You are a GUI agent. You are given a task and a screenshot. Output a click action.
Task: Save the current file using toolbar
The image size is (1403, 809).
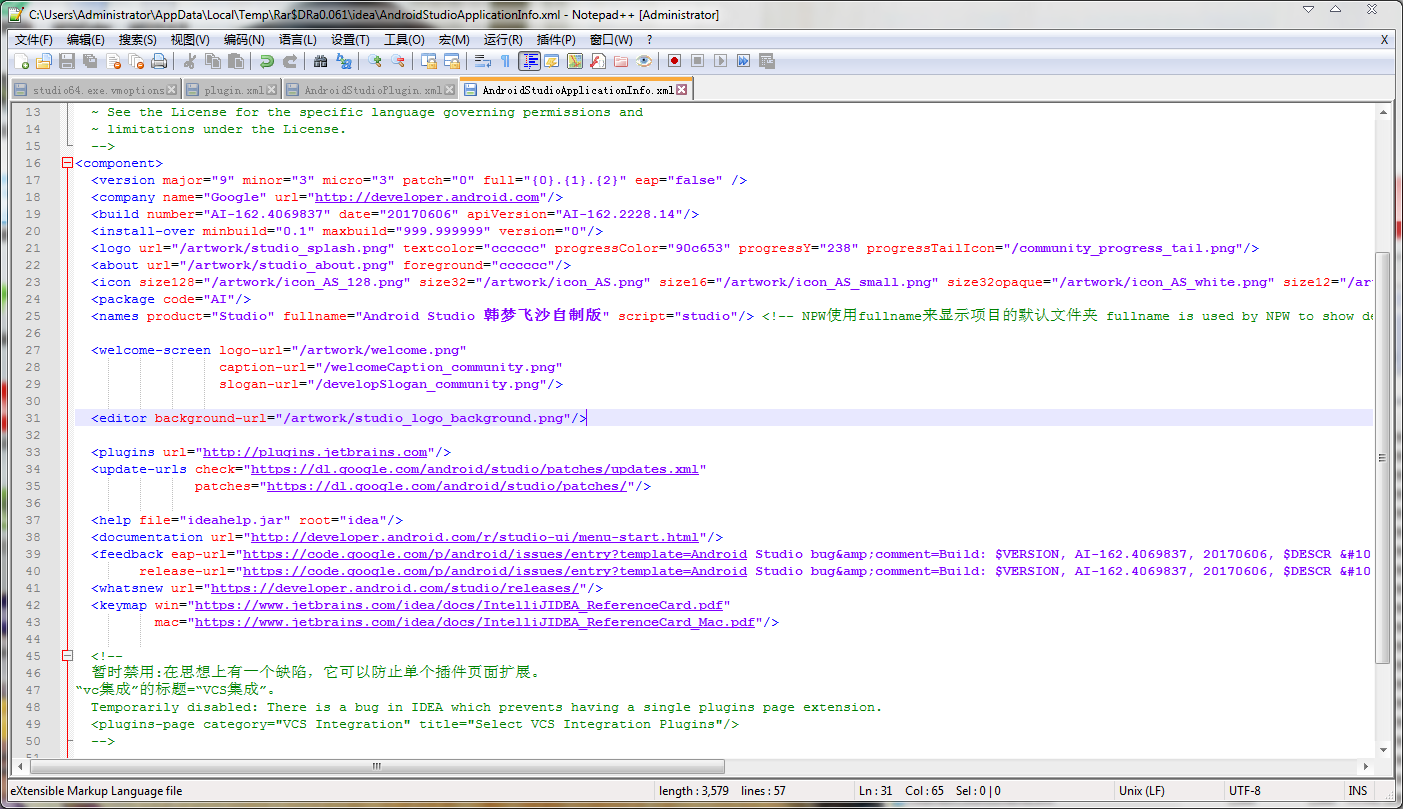click(67, 62)
